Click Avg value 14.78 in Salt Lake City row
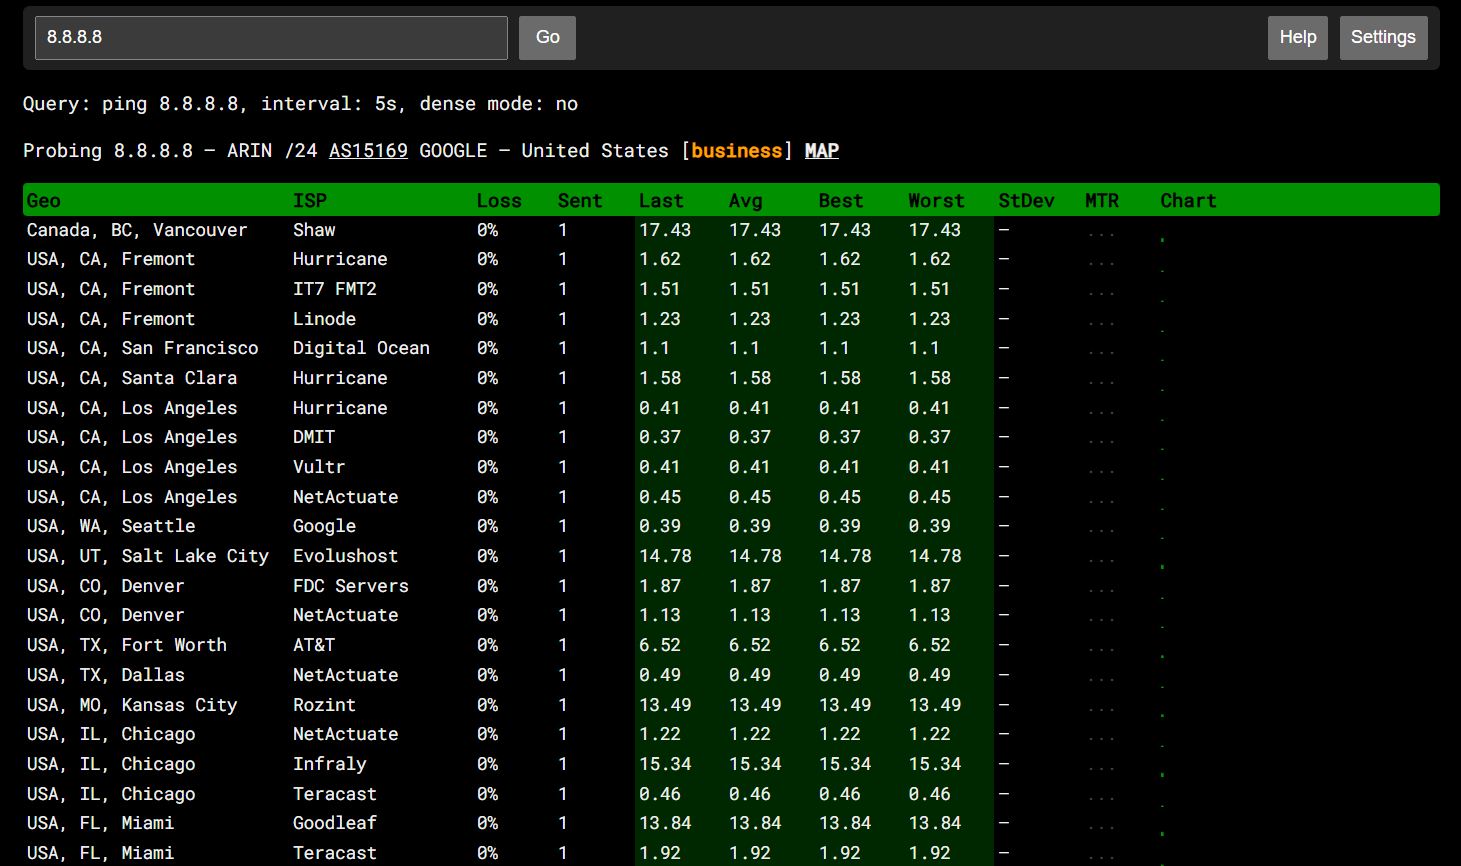 pyautogui.click(x=755, y=556)
